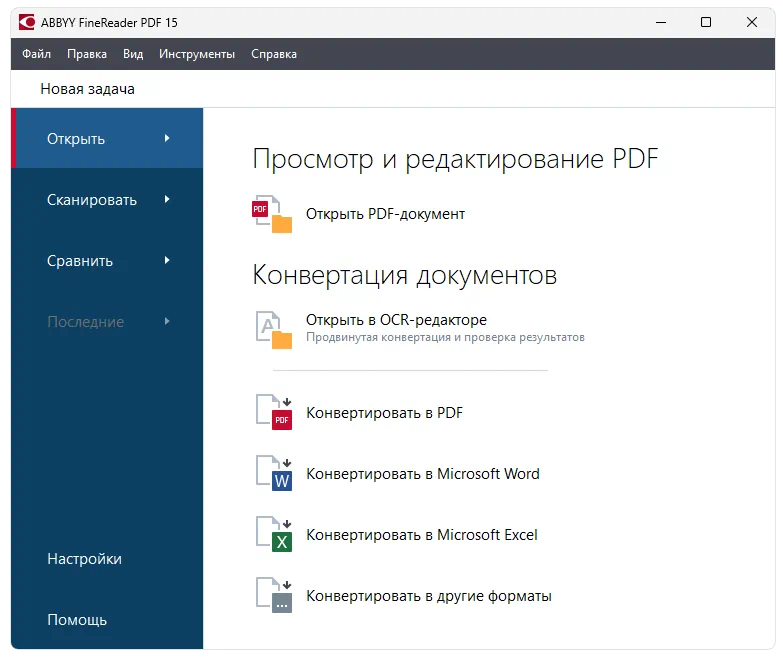Screen dimensions: 783x658
Task: Open Помощь in the sidebar
Action: coord(77,620)
